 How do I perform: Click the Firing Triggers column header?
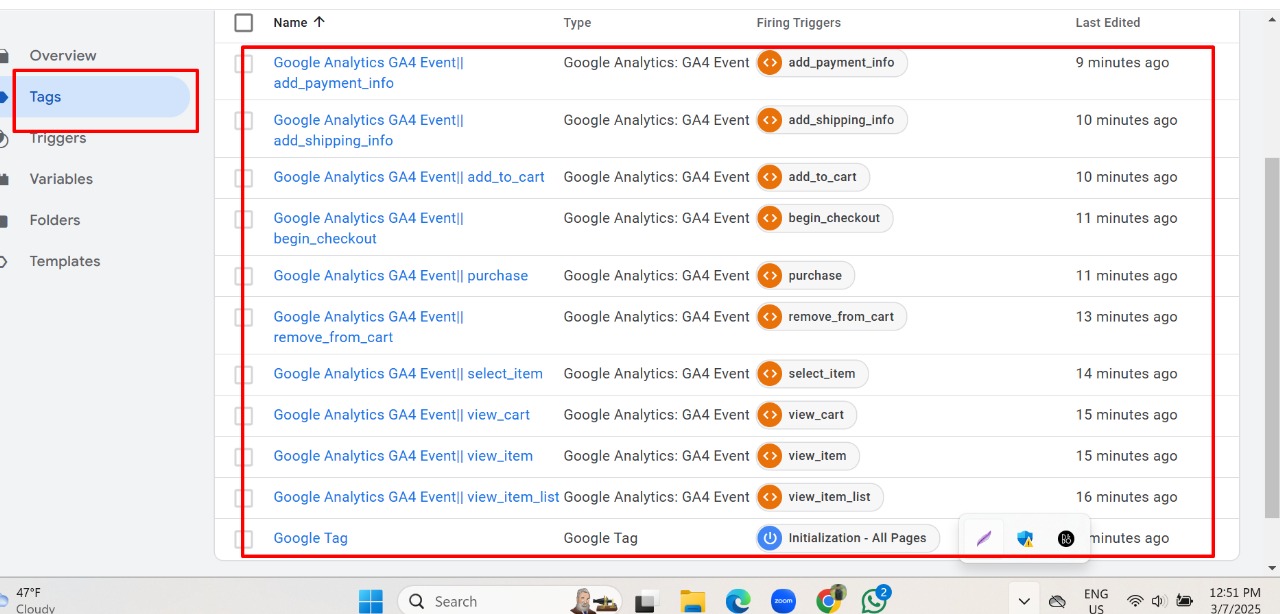click(x=799, y=22)
